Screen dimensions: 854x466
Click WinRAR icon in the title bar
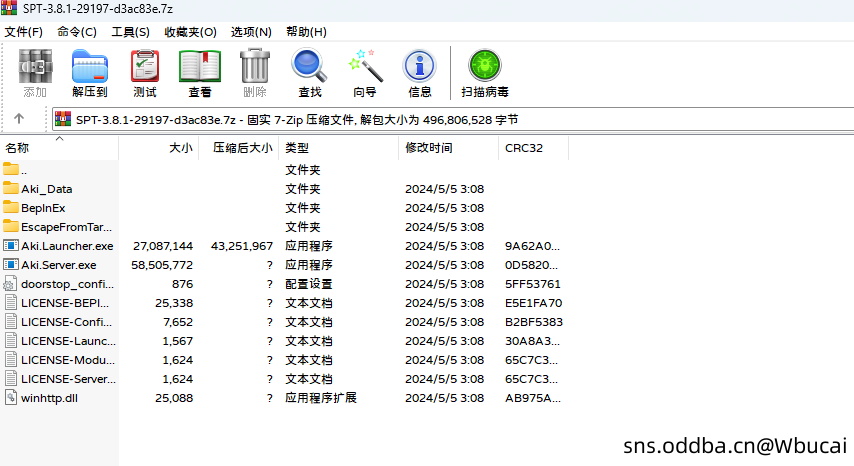[x=9, y=8]
